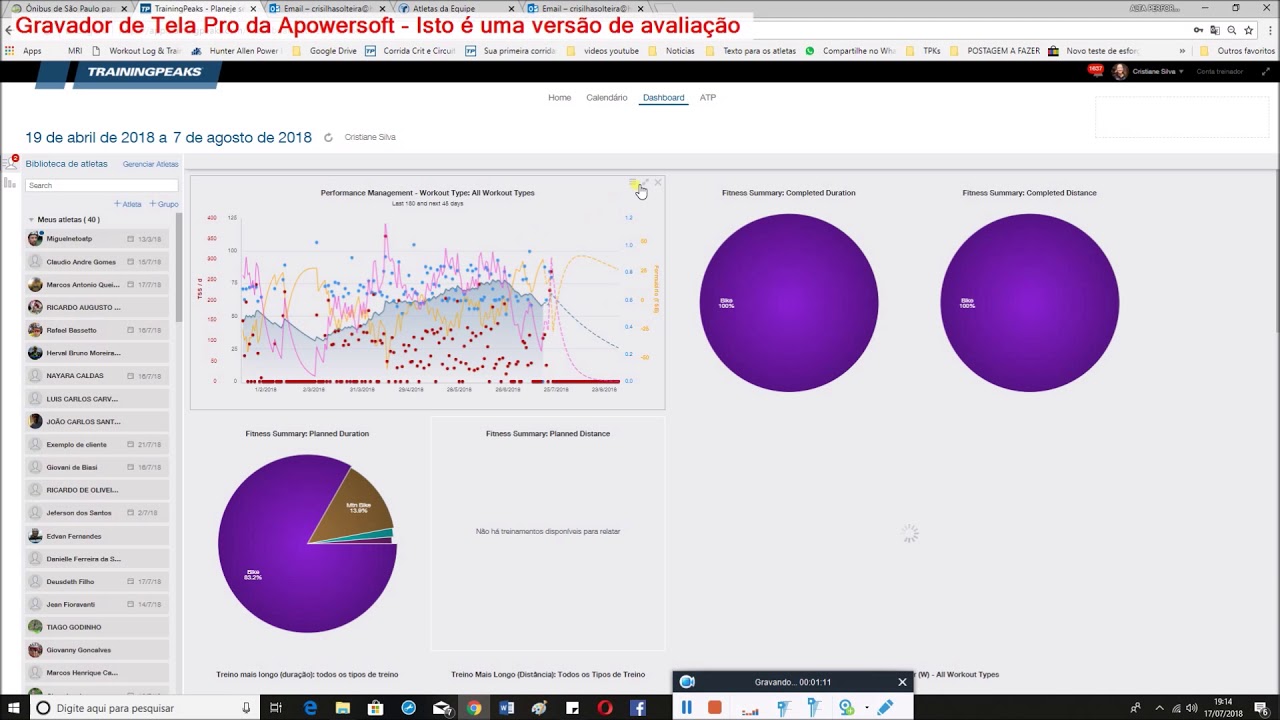Click calendar icon on Deusdeth Filho row
1280x720 pixels.
130,581
